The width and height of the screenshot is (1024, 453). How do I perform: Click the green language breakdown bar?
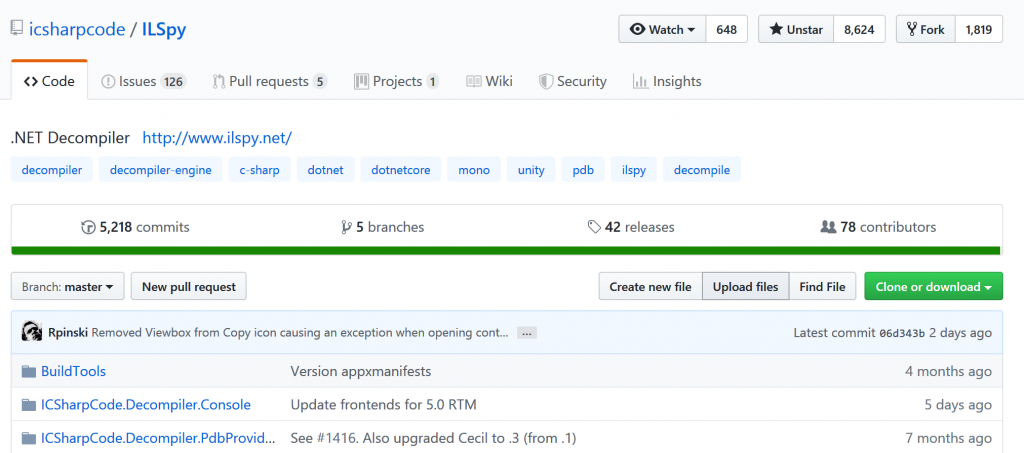click(x=506, y=251)
